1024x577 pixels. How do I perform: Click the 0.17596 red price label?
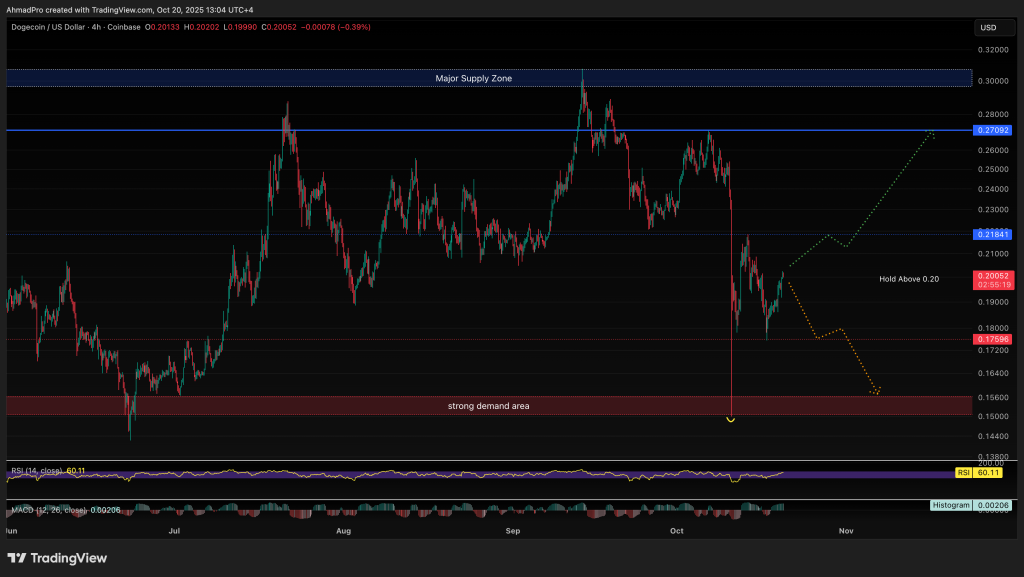coord(990,339)
